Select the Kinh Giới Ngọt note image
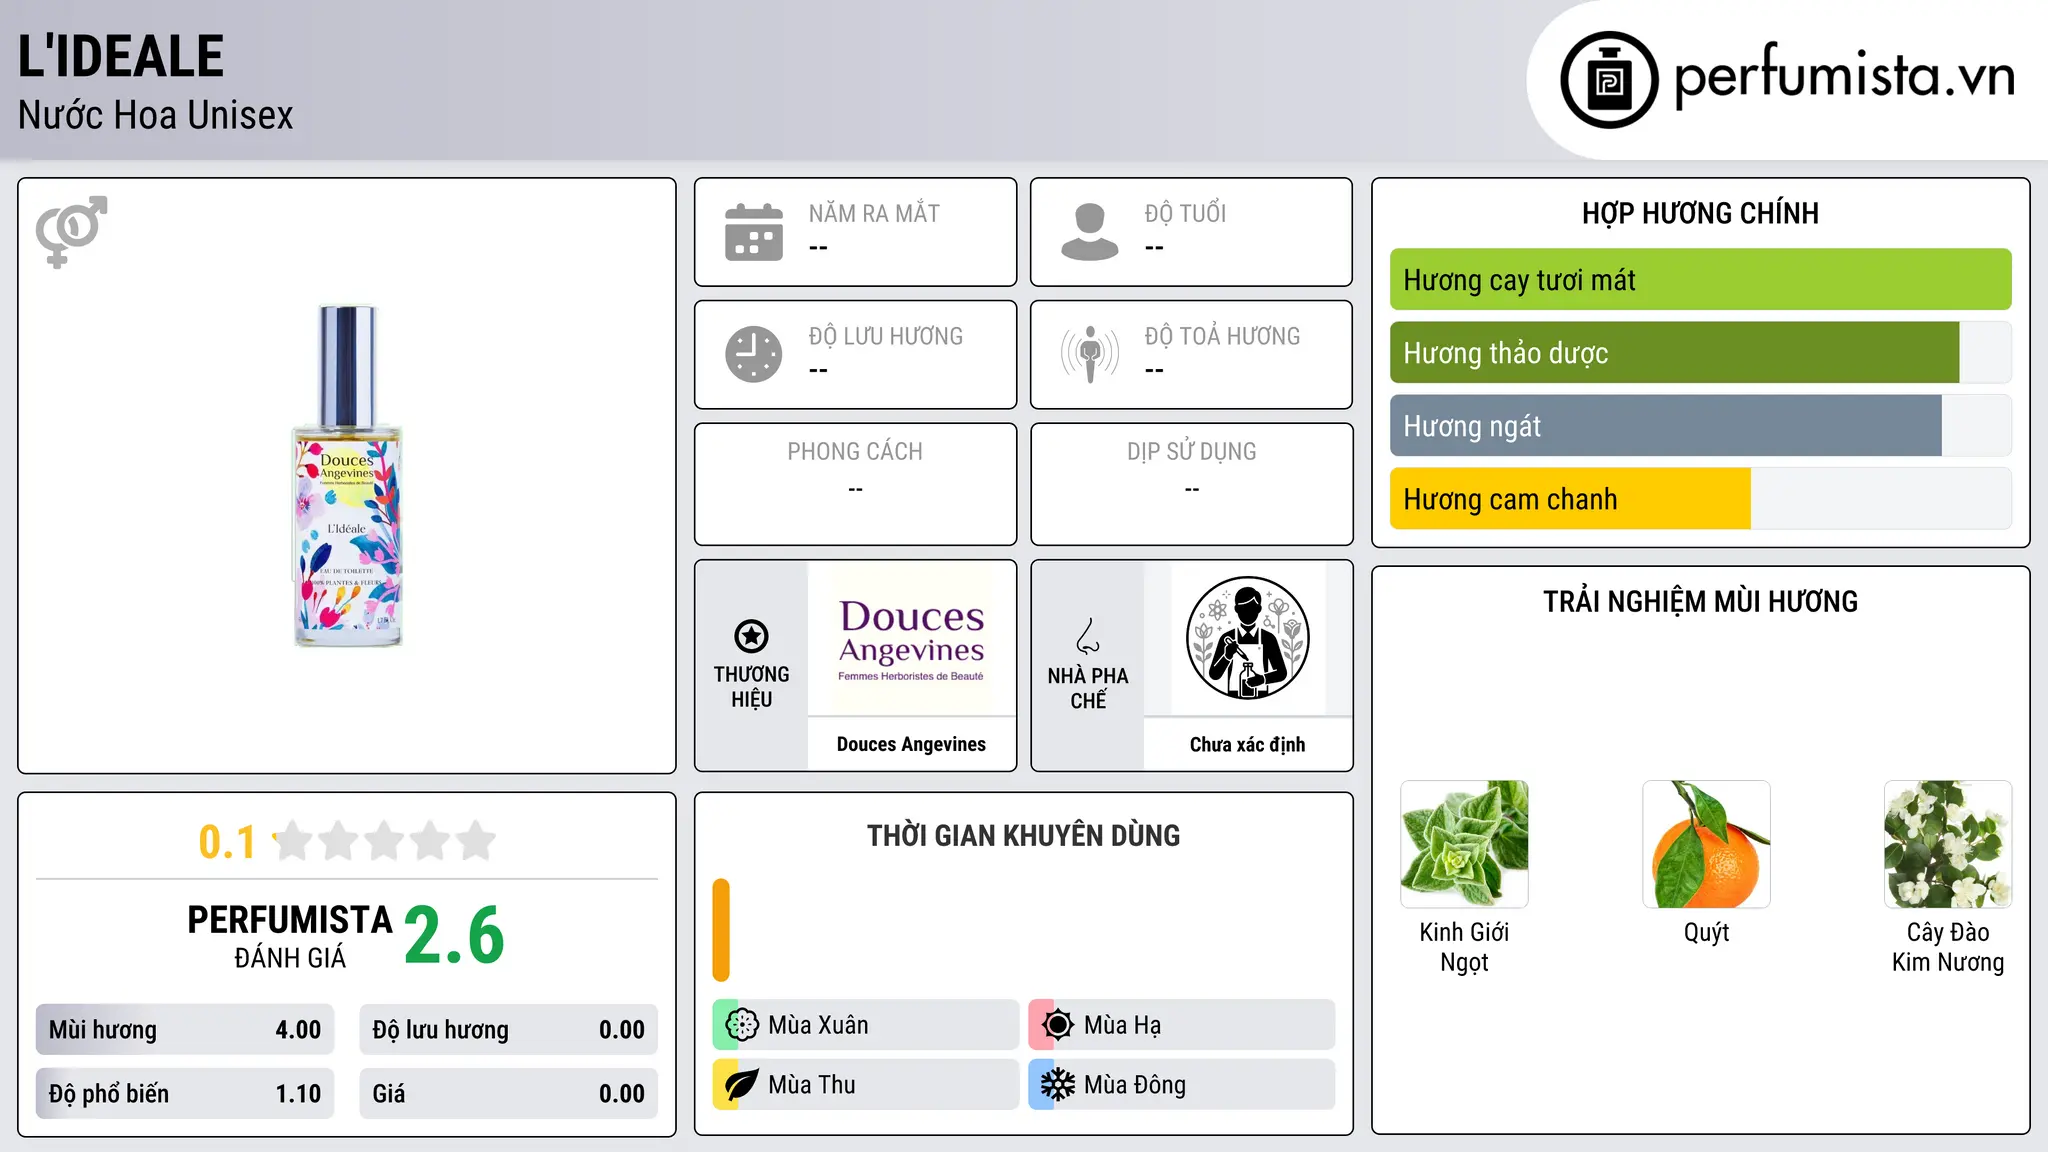This screenshot has width=2048, height=1152. [1464, 844]
